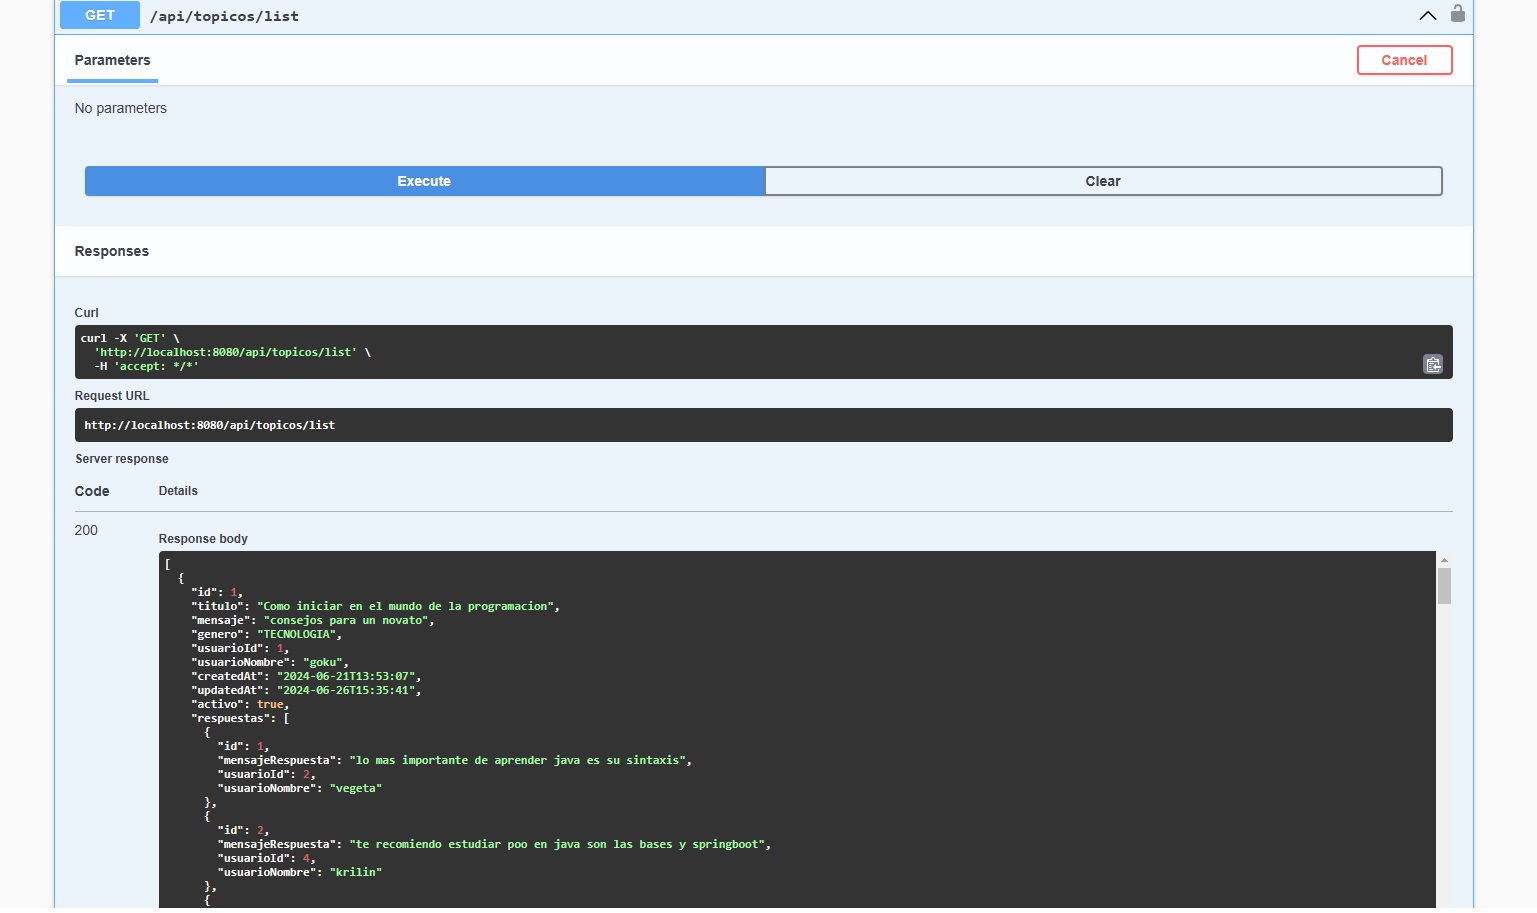Click the blue GET method badge
This screenshot has height=913, width=1537.
[x=100, y=15]
